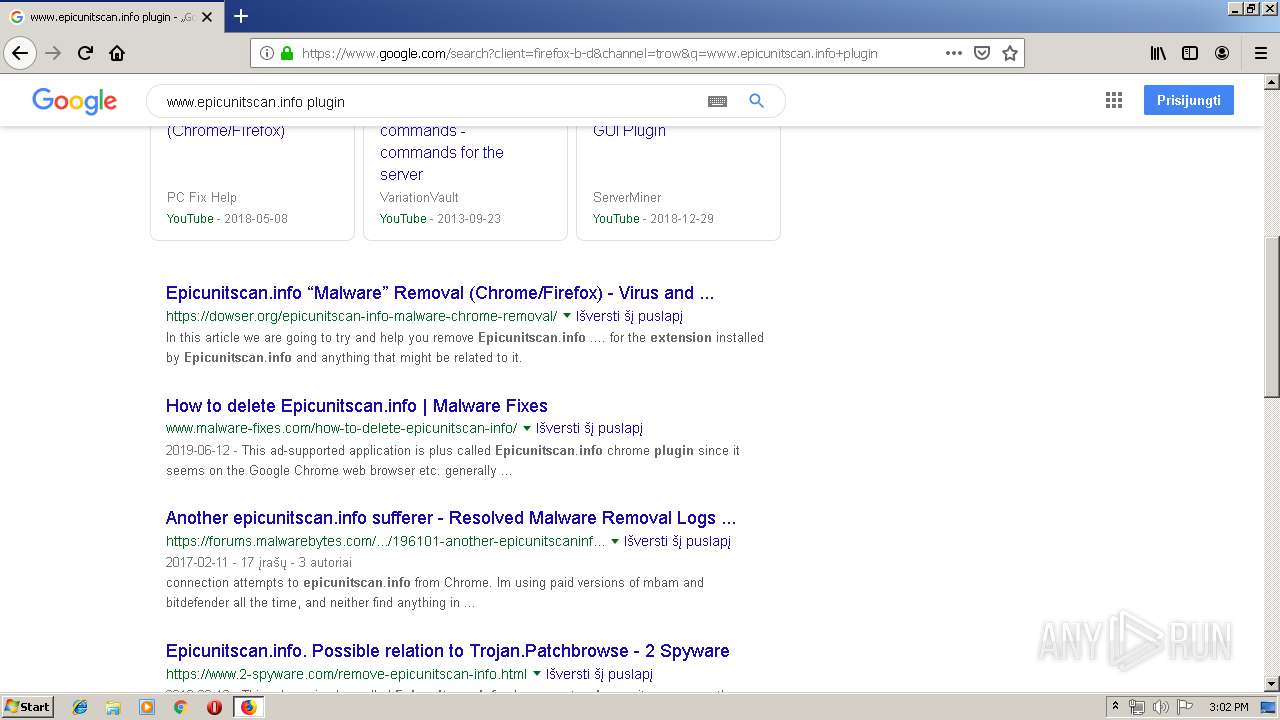The height and width of the screenshot is (720, 1280).
Task: Go back to the previous page
Action: click(20, 53)
